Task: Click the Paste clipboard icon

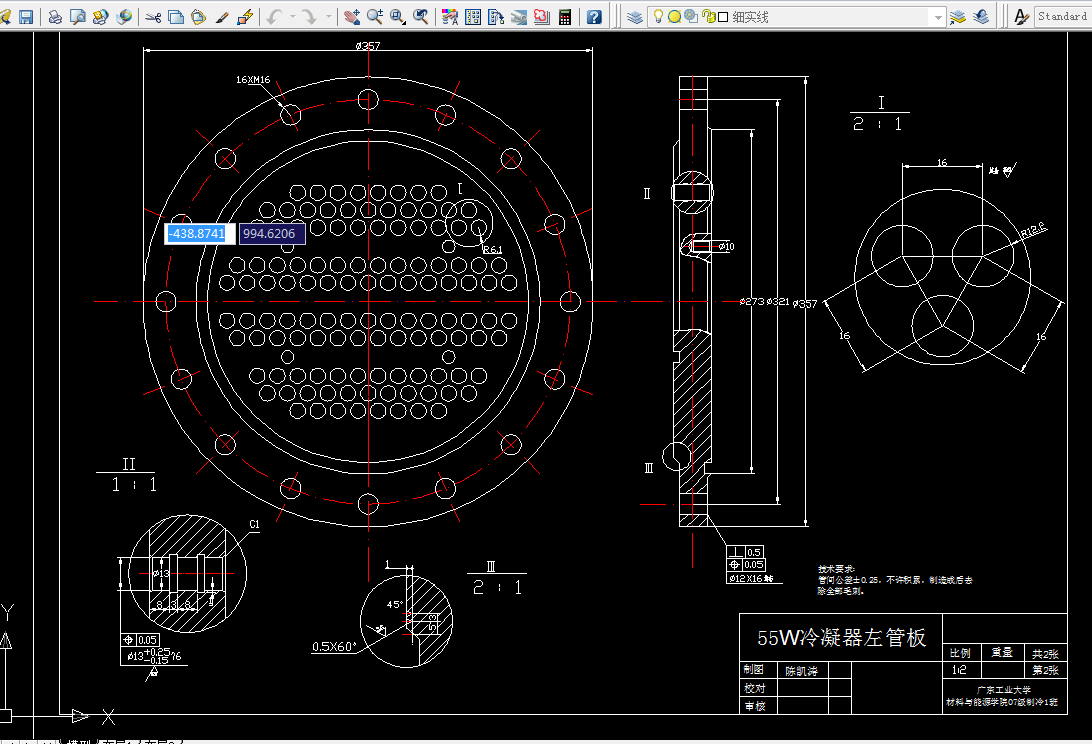Action: [198, 17]
